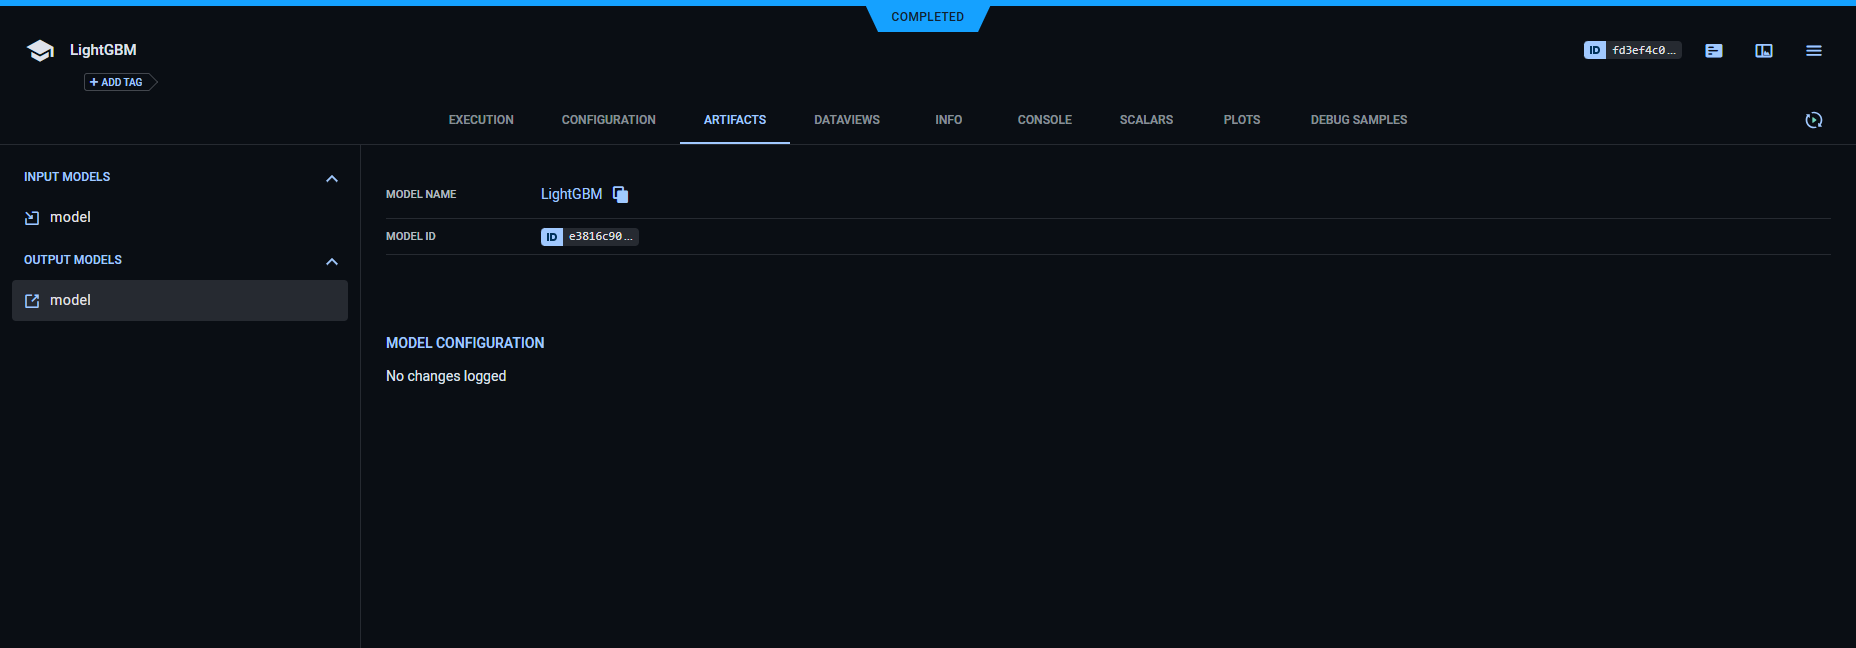Open the full-screen details view icon
Viewport: 1856px width, 648px height.
[x=1764, y=51]
